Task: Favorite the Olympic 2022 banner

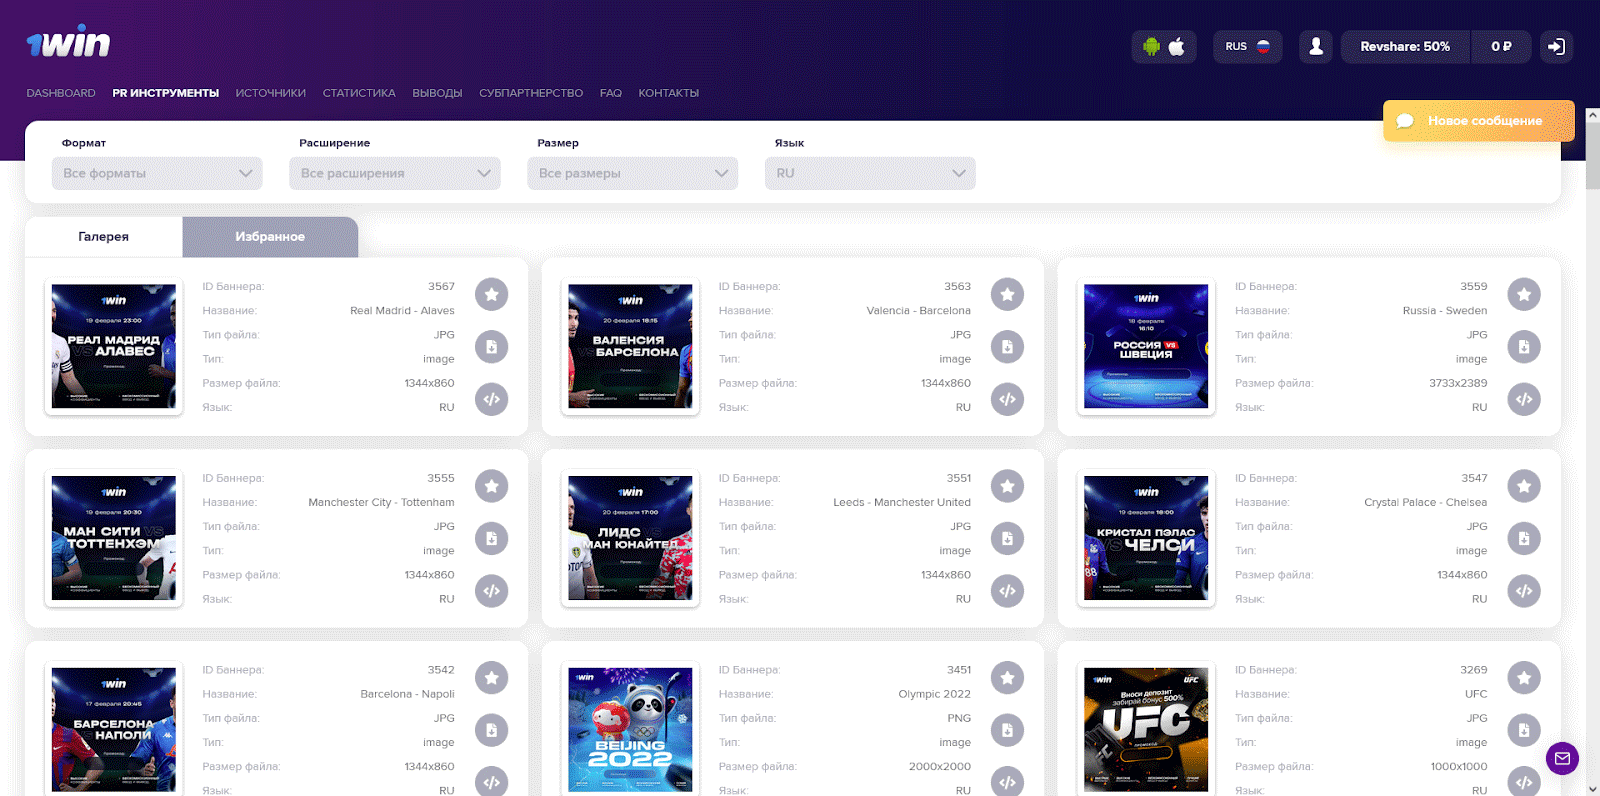Action: pos(1007,678)
